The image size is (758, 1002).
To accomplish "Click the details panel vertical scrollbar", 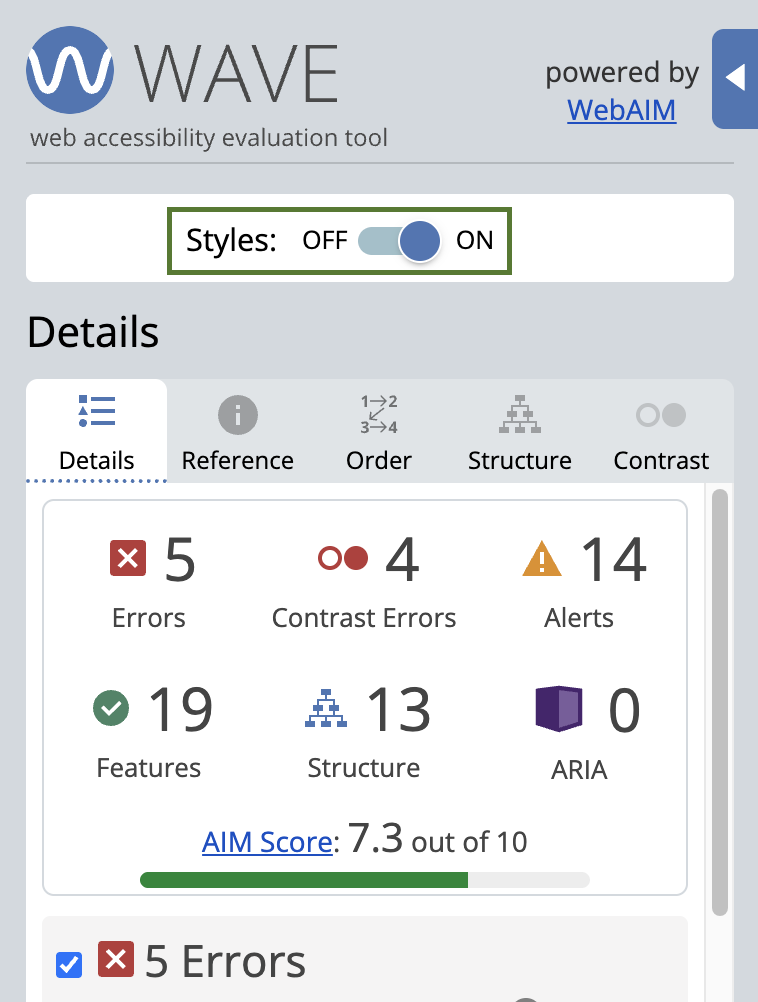I will [x=719, y=700].
